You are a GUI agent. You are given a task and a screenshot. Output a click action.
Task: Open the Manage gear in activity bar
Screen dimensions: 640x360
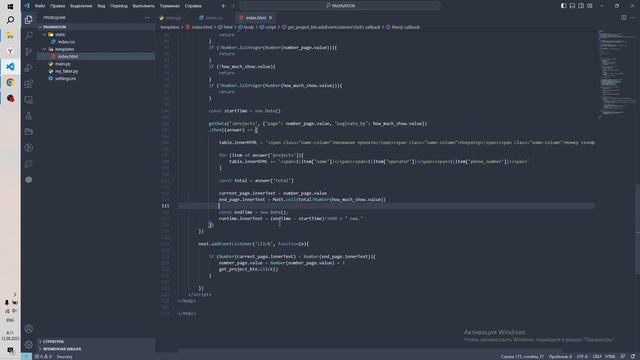click(x=29, y=344)
